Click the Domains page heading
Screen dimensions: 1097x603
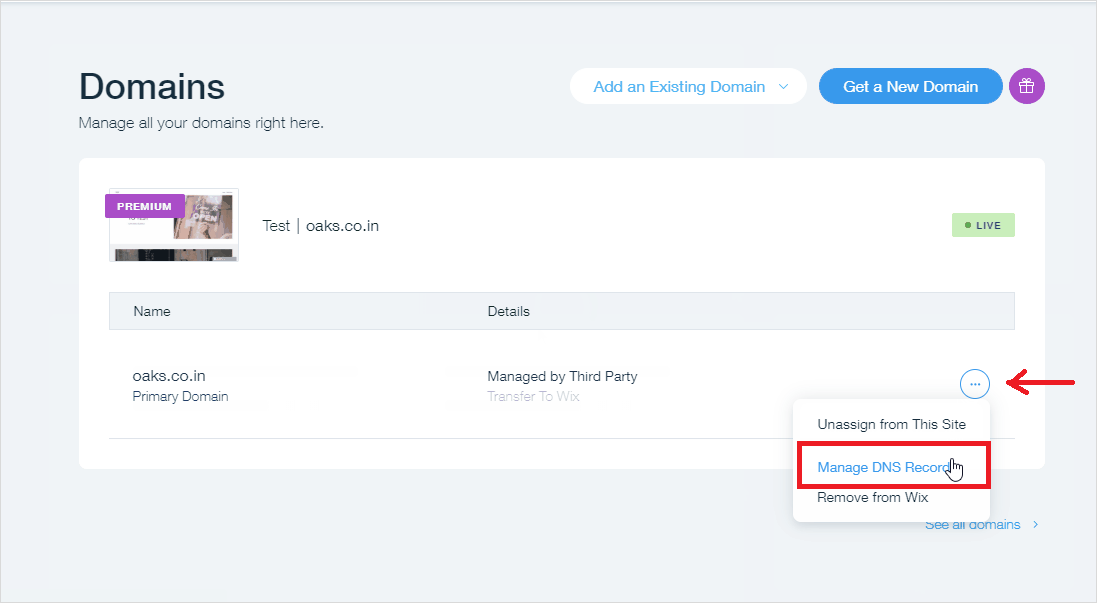pos(152,87)
